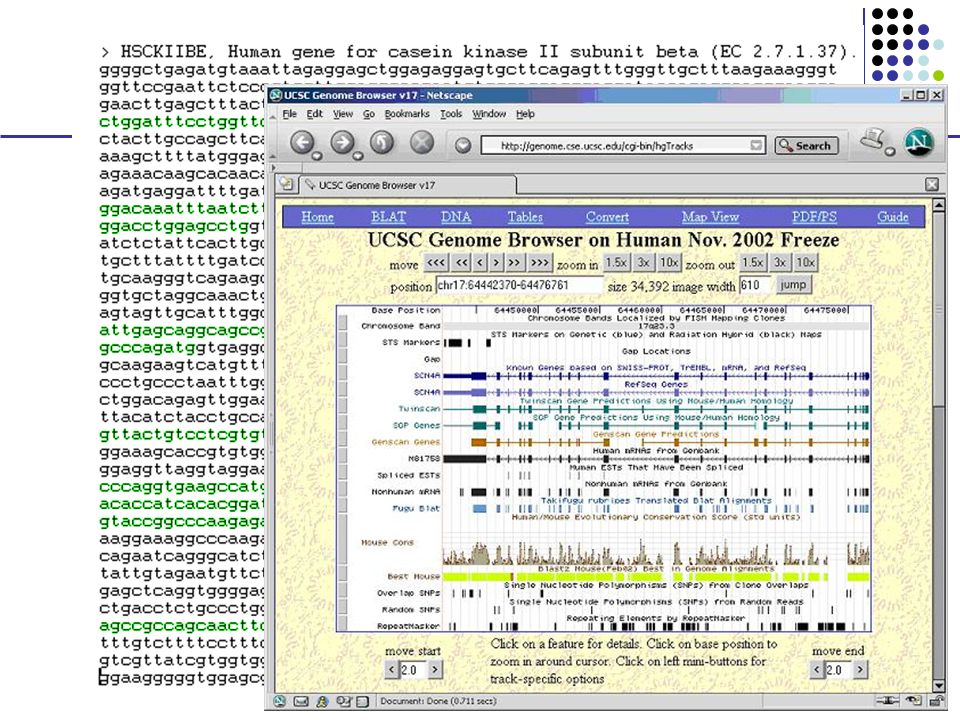The width and height of the screenshot is (960, 720).
Task: Click the Netscape window title icon
Action: (x=276, y=95)
